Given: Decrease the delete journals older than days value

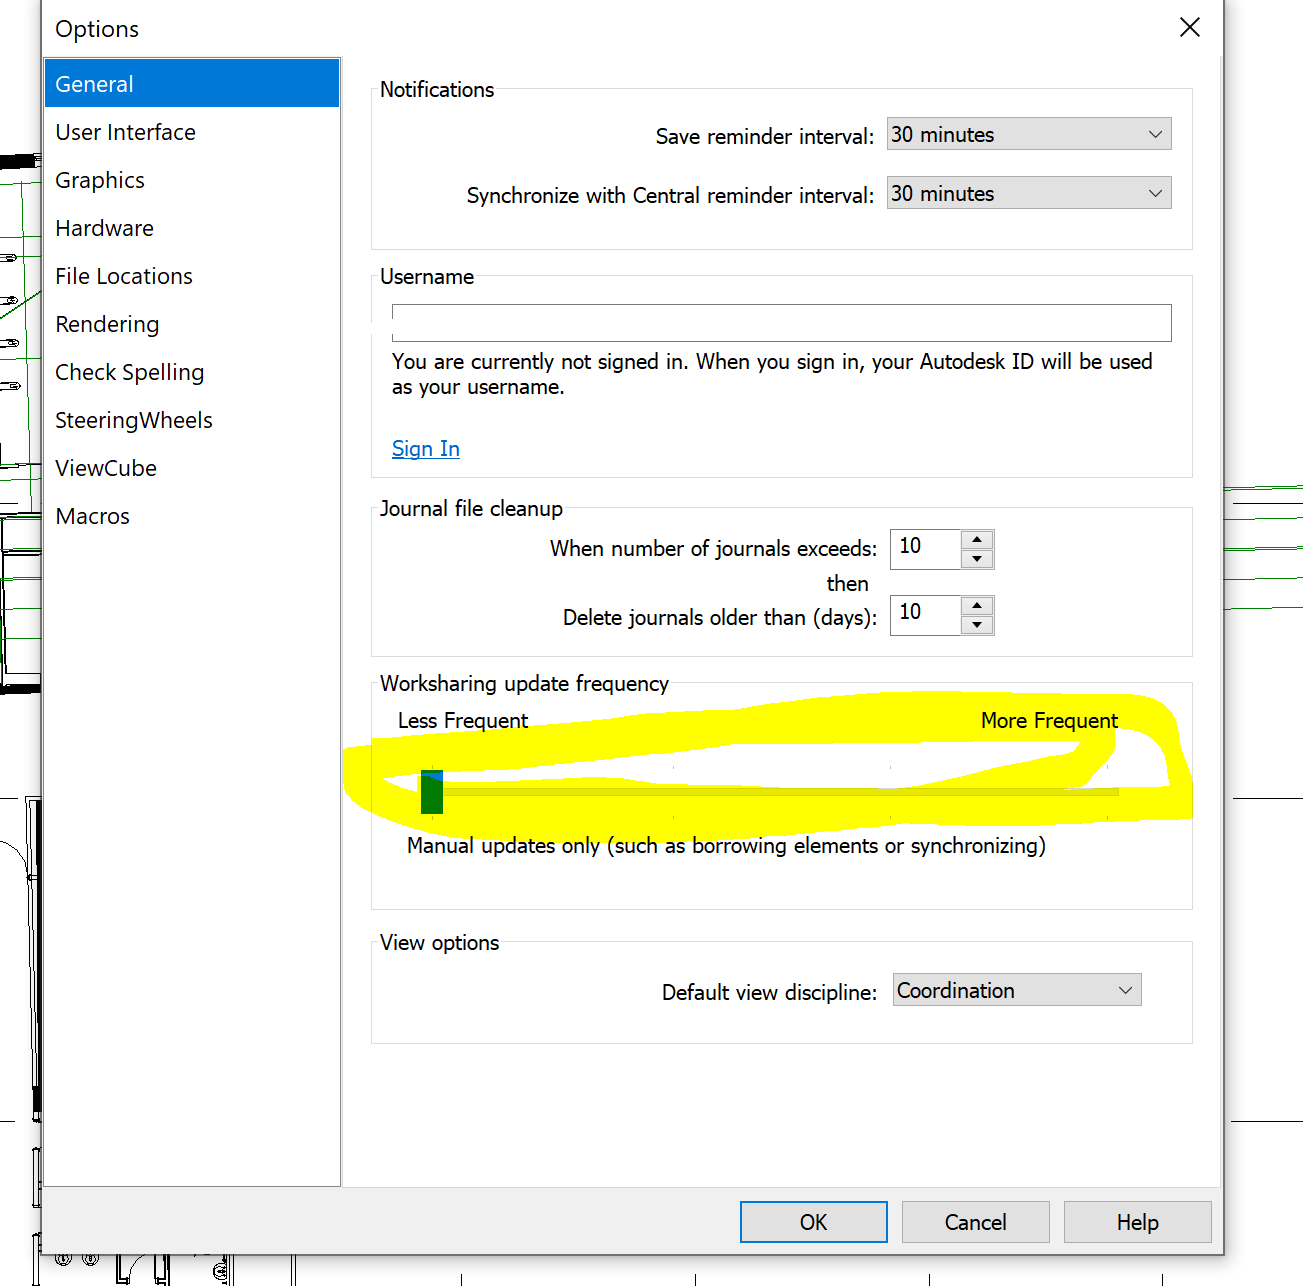Looking at the screenshot, I should pyautogui.click(x=977, y=625).
